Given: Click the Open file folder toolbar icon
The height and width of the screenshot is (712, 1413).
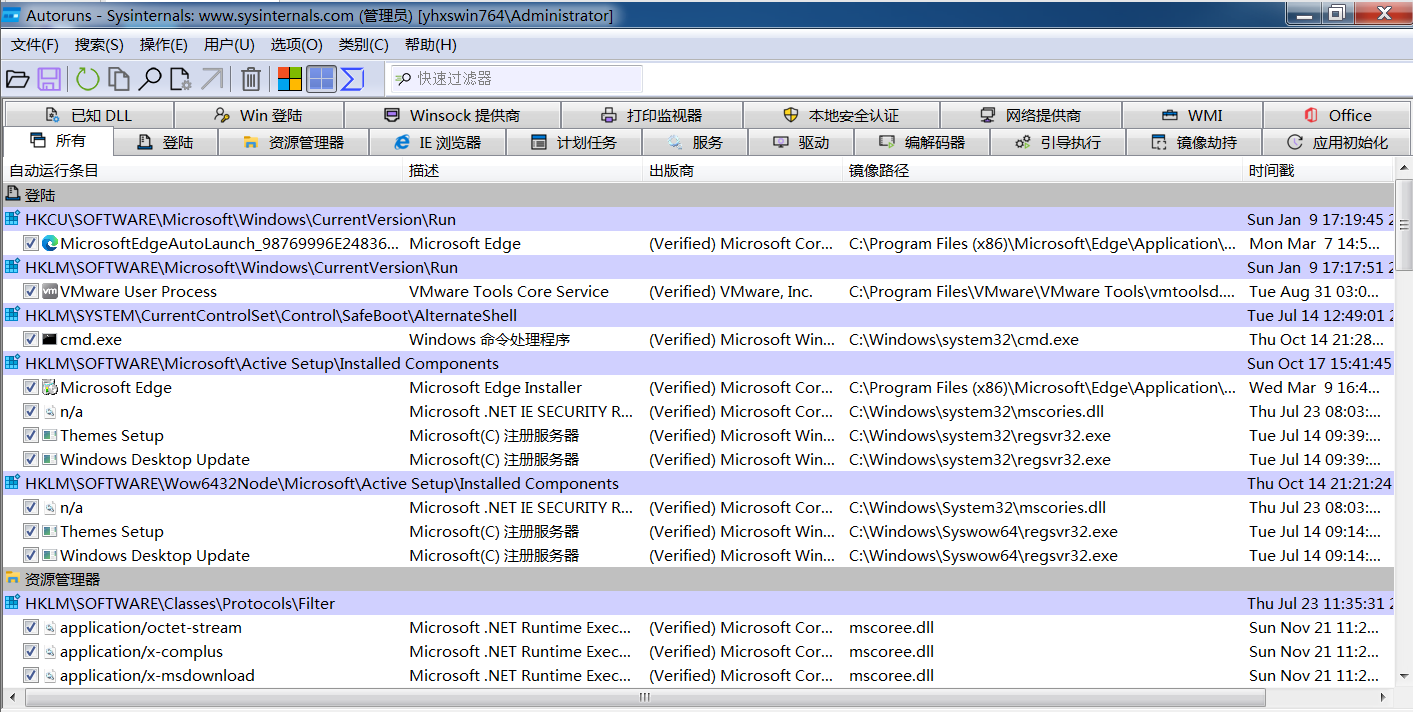Looking at the screenshot, I should tap(18, 79).
